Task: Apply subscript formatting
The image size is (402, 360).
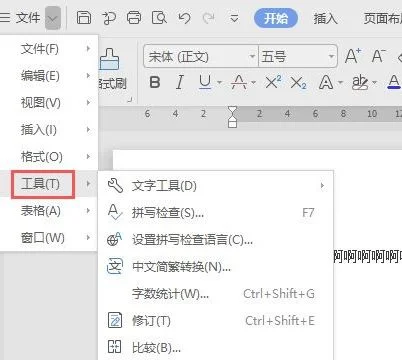Action: pos(298,82)
